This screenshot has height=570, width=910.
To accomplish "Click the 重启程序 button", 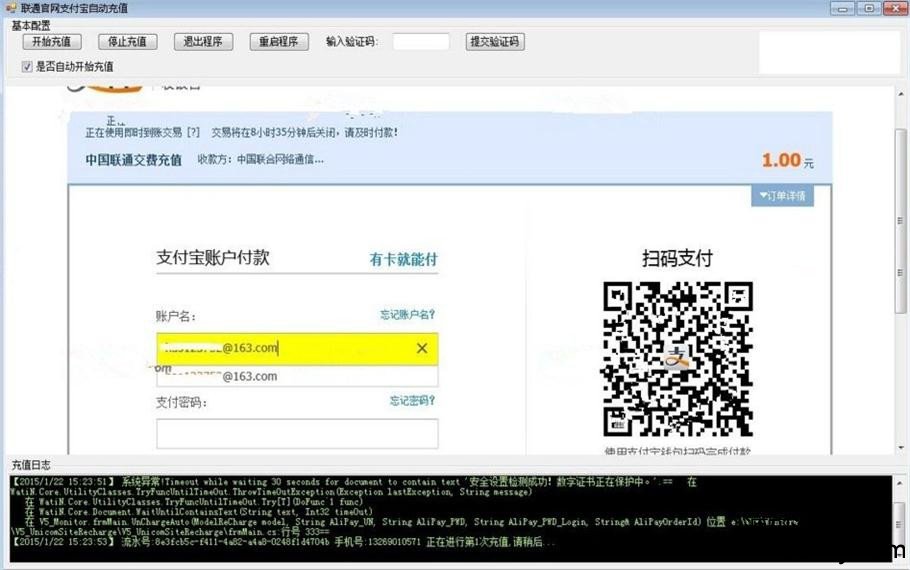I will coord(279,42).
